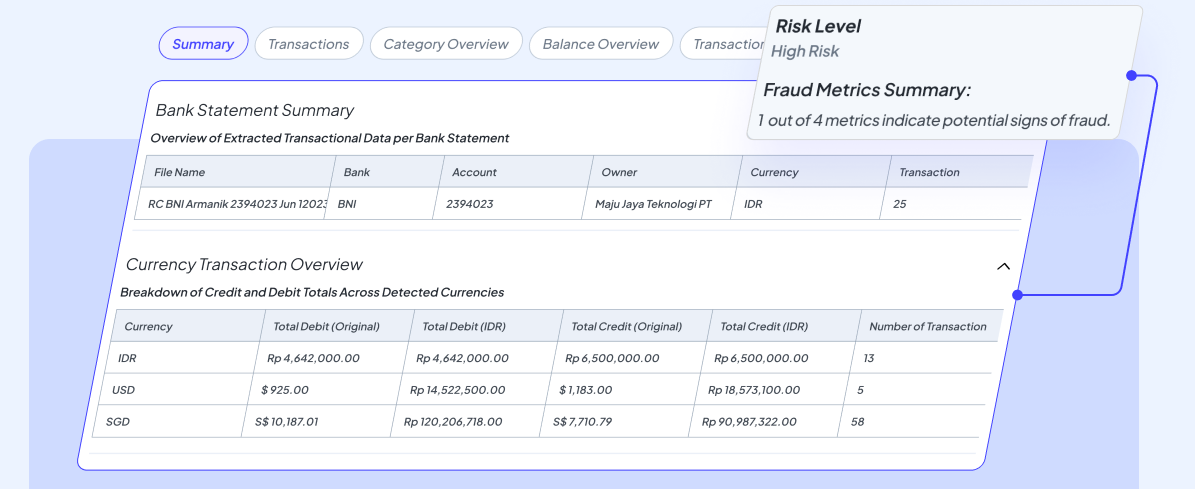Collapse the Currency Transaction Overview section
The height and width of the screenshot is (489, 1195).
click(1004, 267)
